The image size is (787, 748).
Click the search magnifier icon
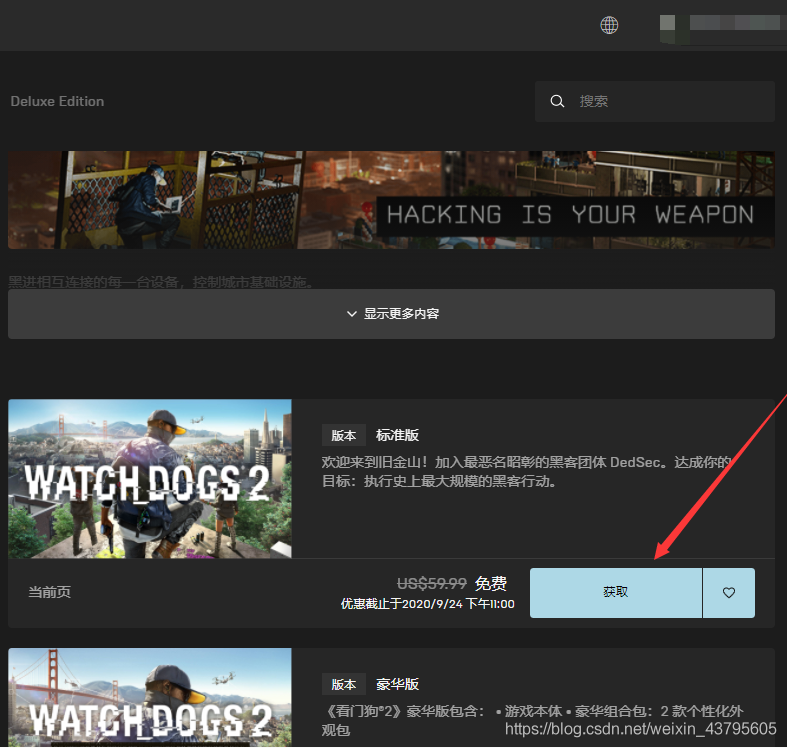pyautogui.click(x=557, y=101)
